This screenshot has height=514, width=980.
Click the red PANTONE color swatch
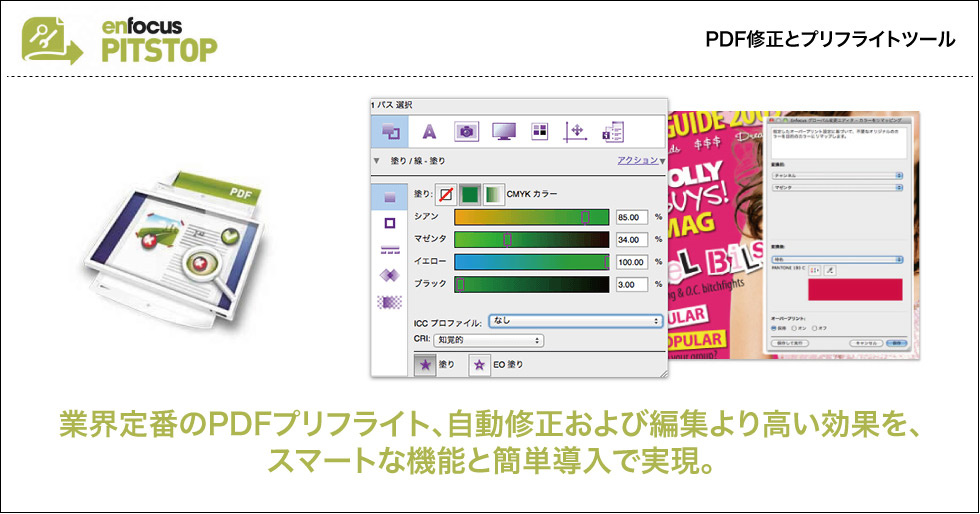tap(855, 290)
